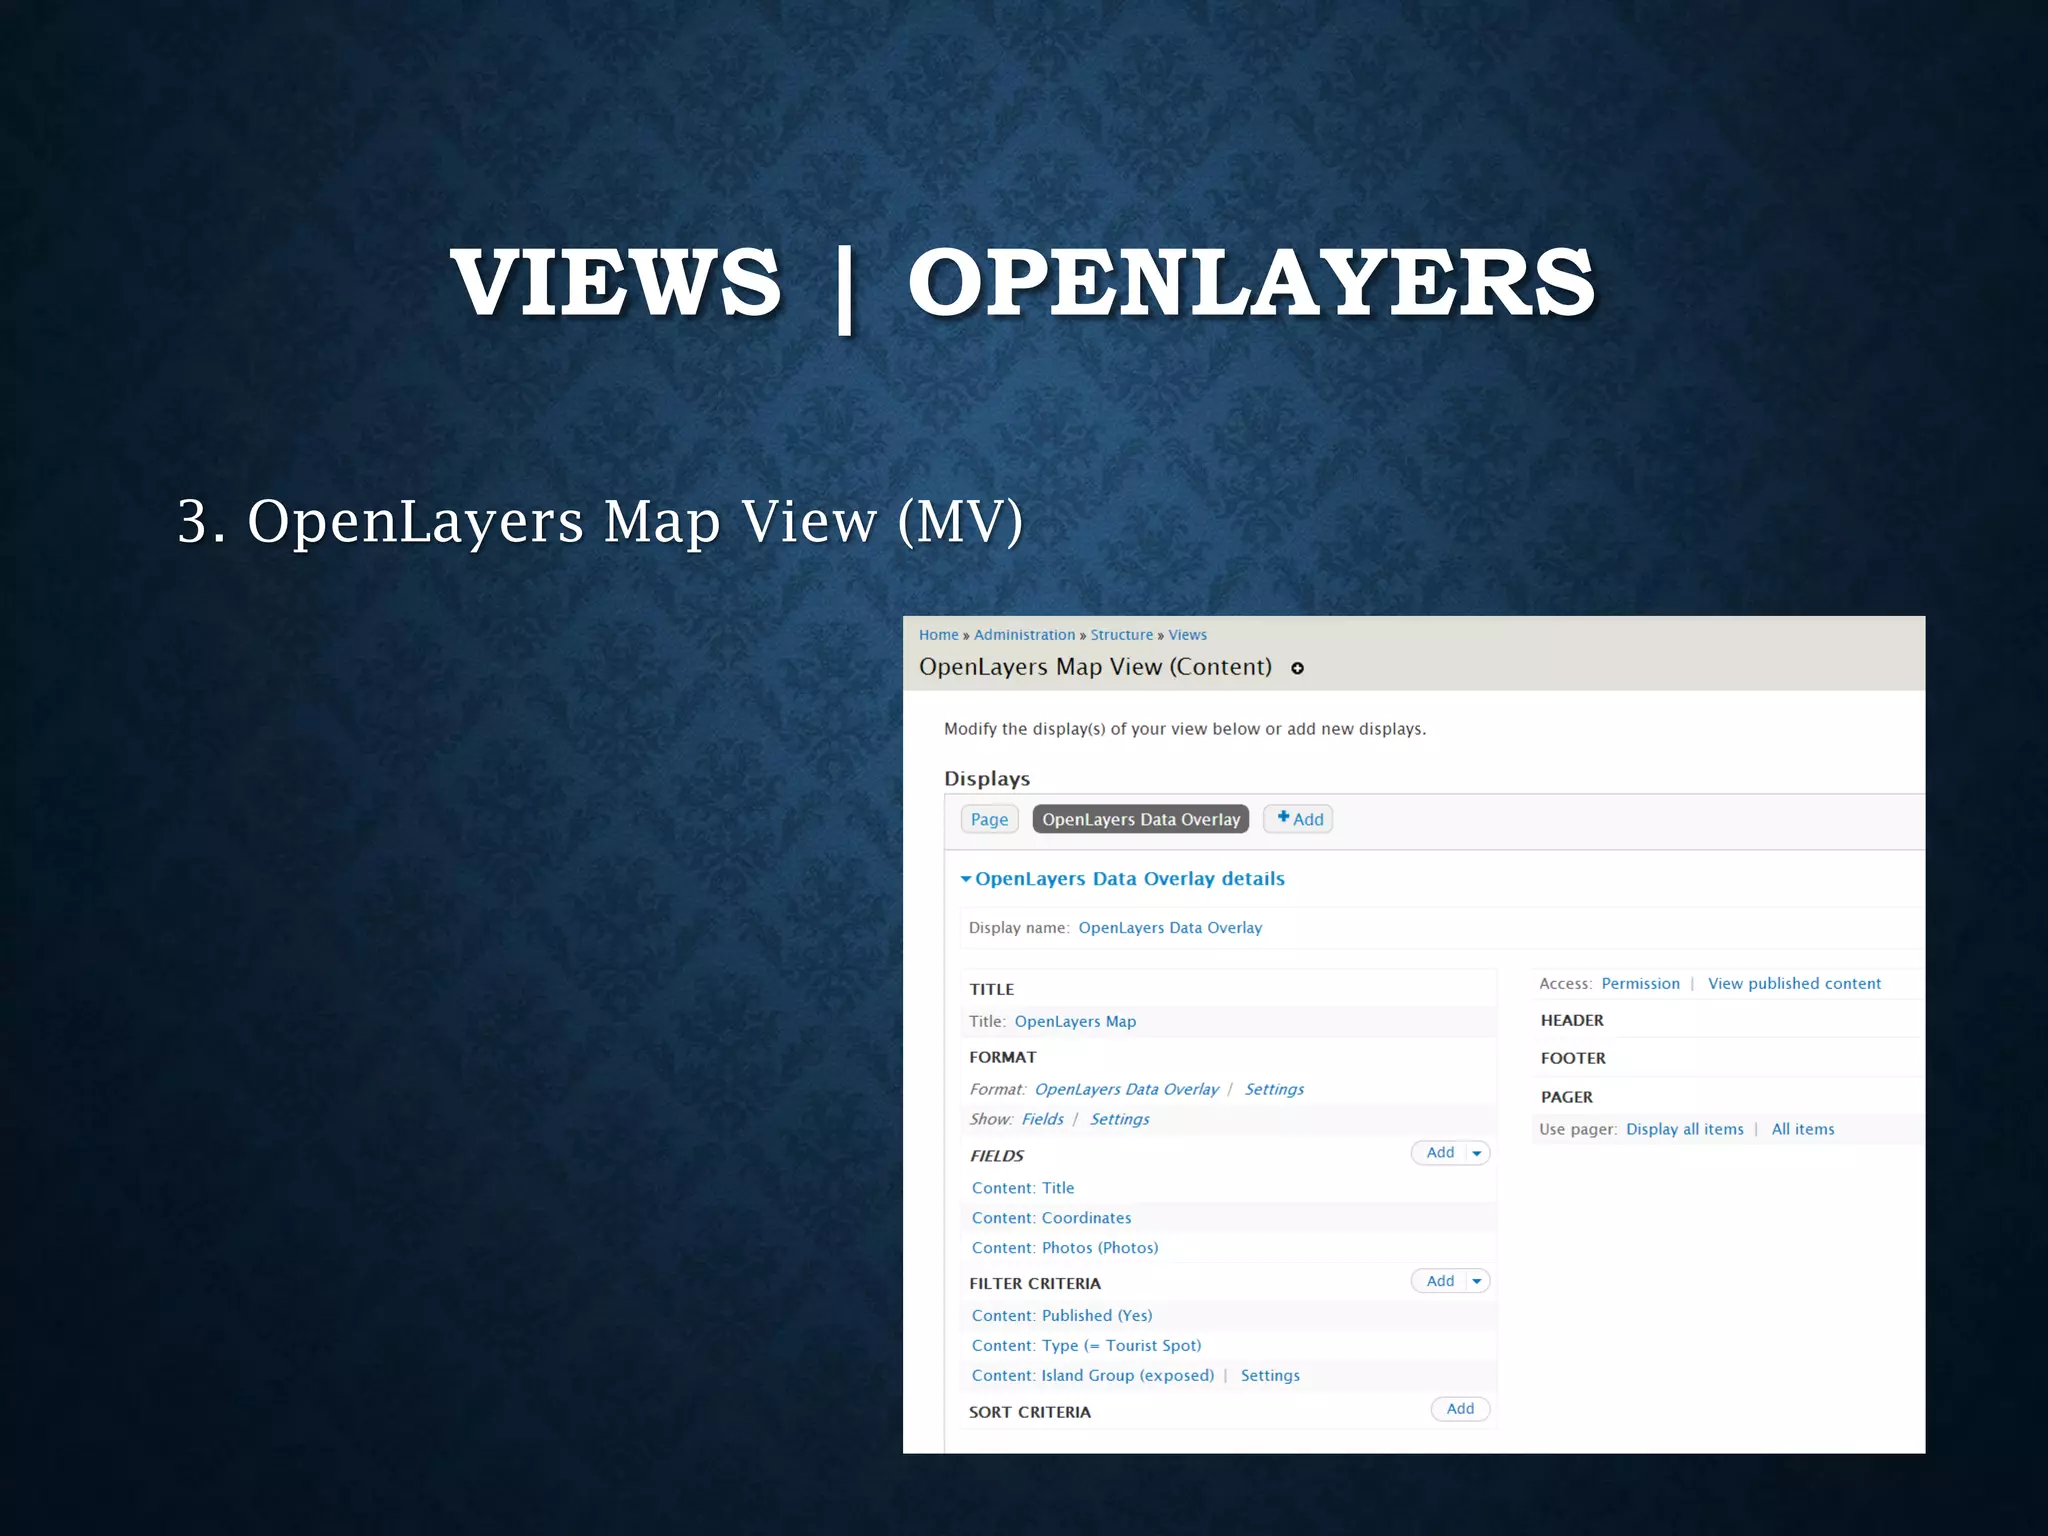Go to the Administration breadcrumb link
Viewport: 2048px width, 1536px height.
1024,635
